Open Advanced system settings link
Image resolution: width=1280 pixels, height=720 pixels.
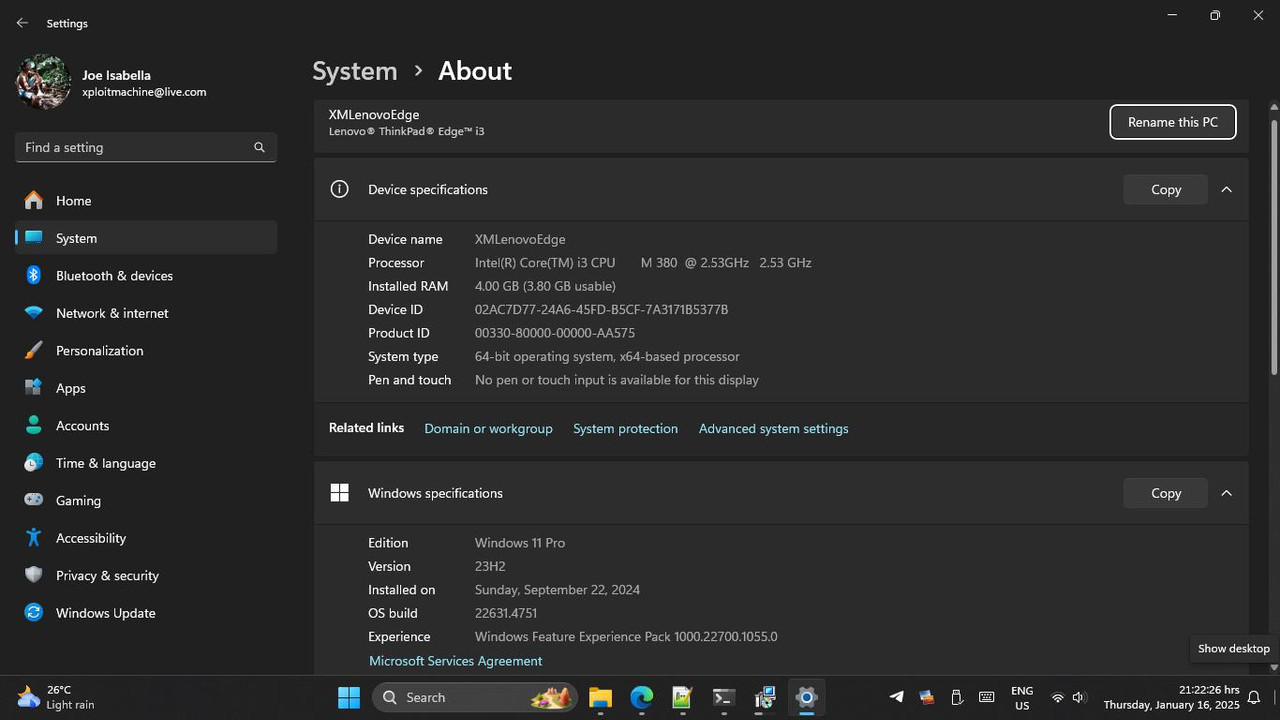pyautogui.click(x=773, y=429)
